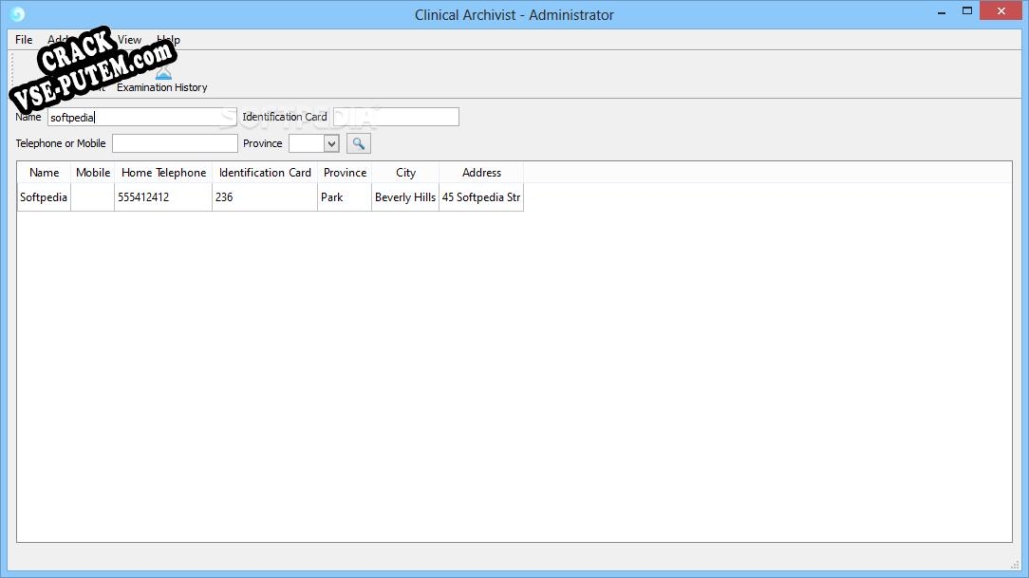Select the Softpedia patient row
Screen dimensions: 1029x578
pos(44,198)
